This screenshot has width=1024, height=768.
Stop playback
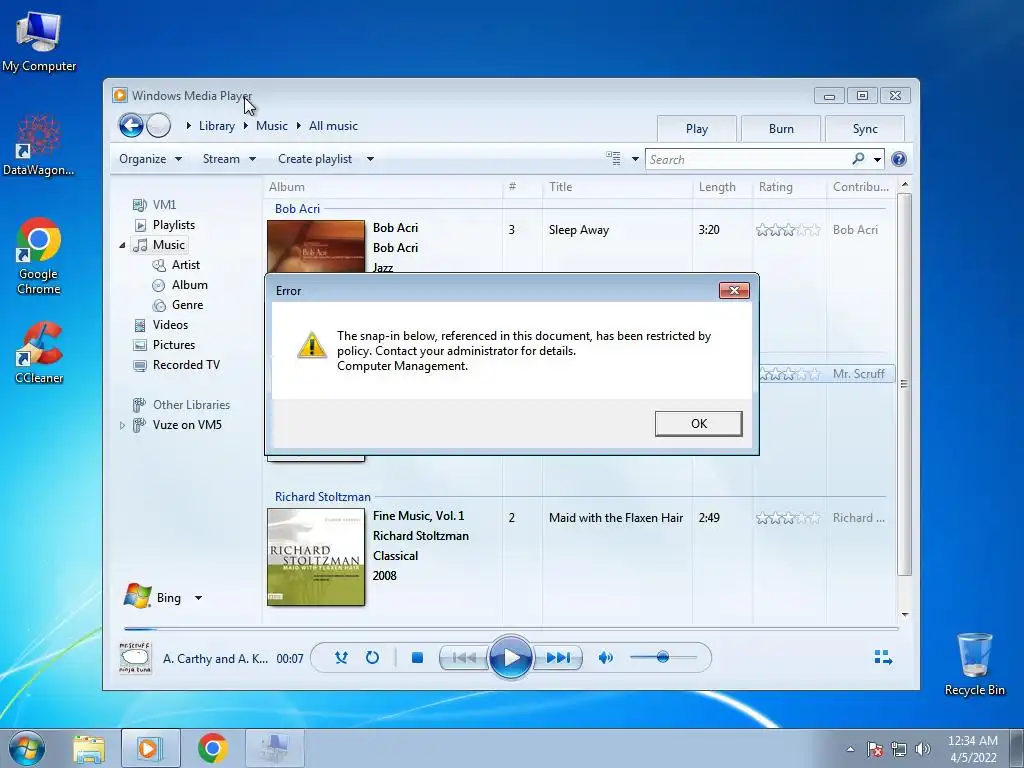(417, 658)
